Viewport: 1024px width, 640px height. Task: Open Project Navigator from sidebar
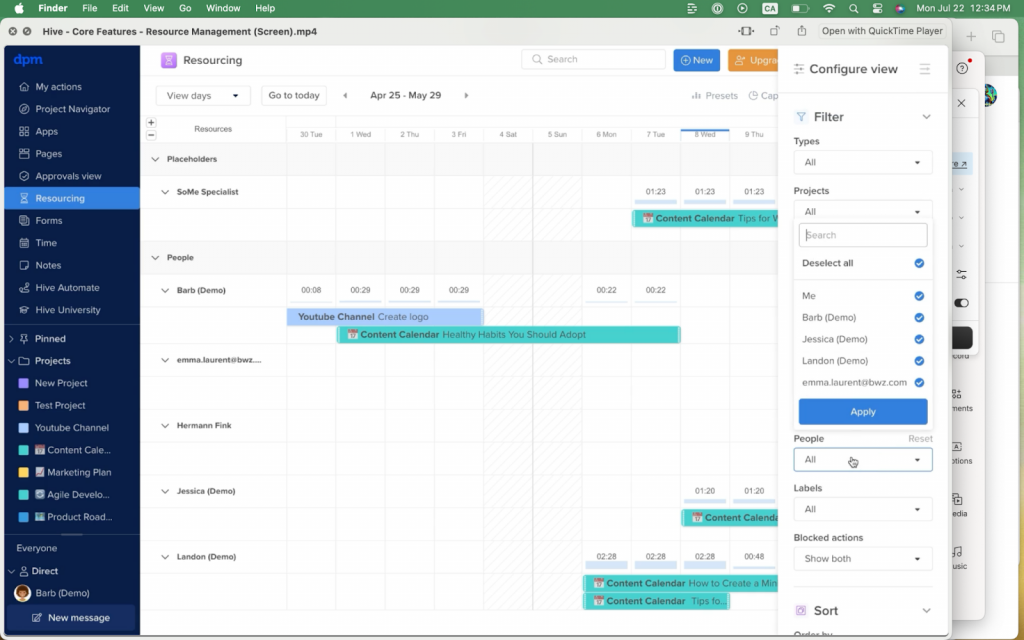point(72,109)
